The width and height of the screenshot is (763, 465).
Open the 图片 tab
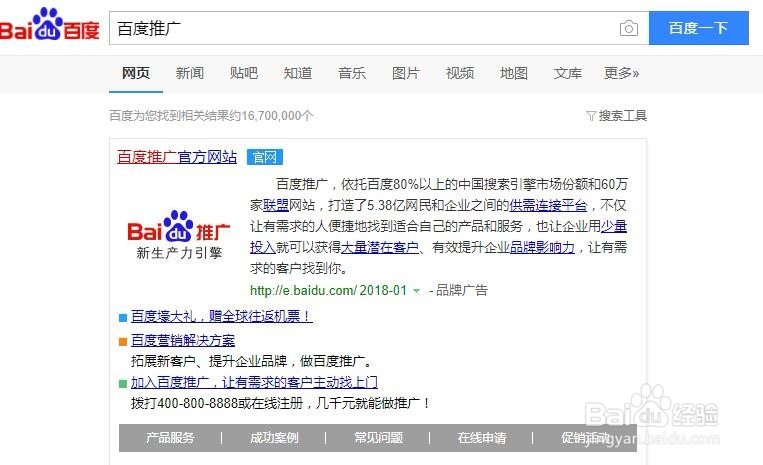(406, 73)
